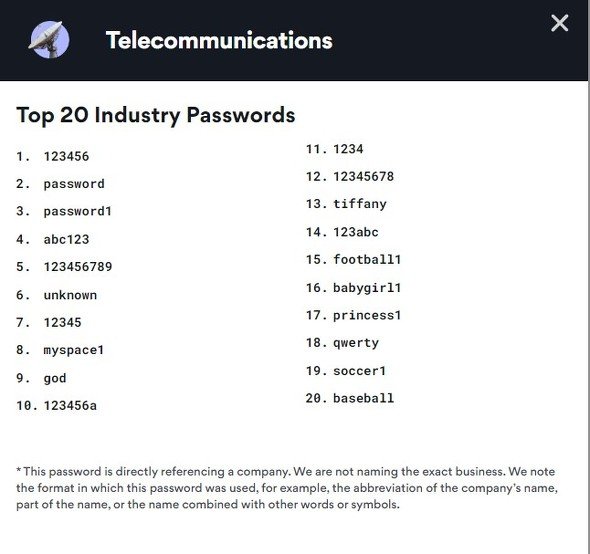Click the football1 entry
Image resolution: width=590 pixels, height=554 pixels.
(367, 259)
